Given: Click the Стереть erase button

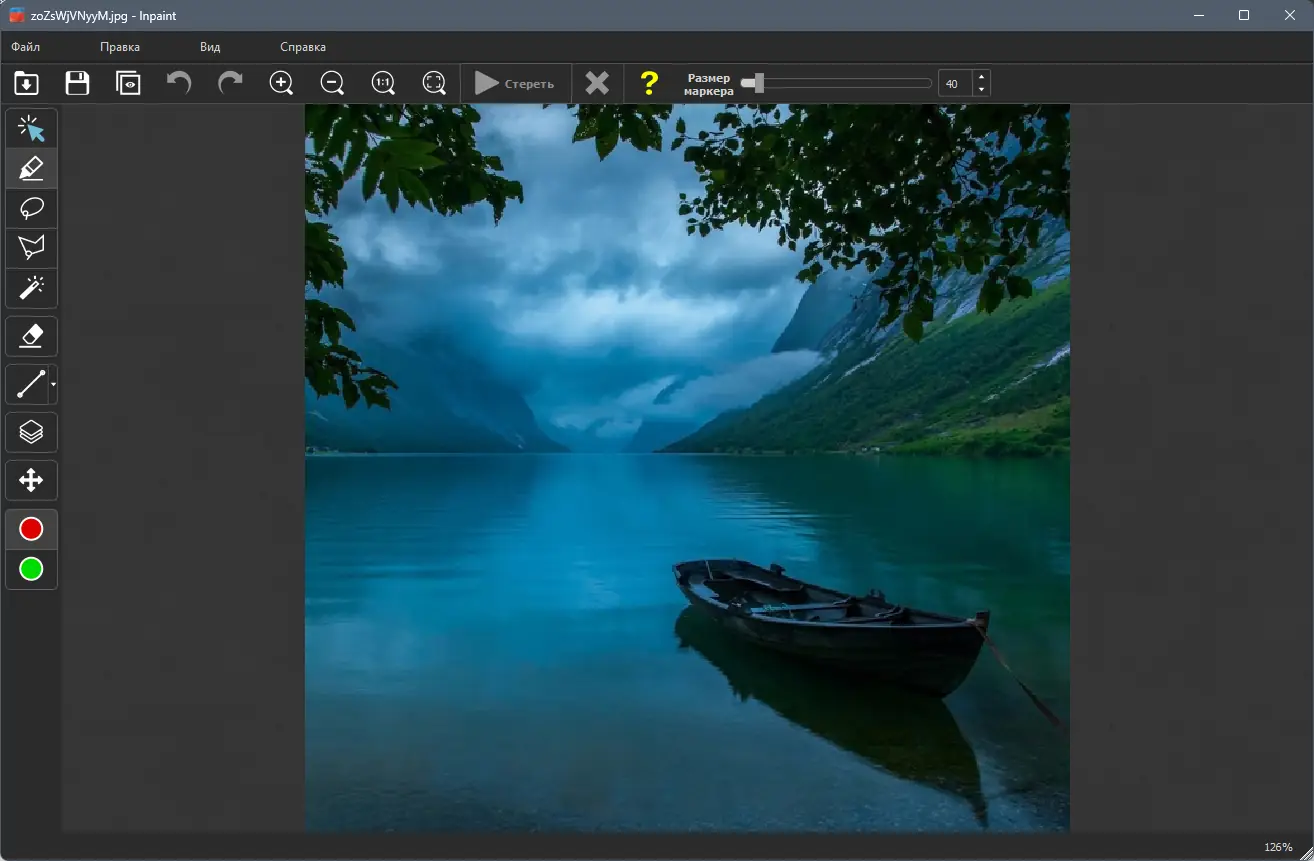Looking at the screenshot, I should [515, 84].
